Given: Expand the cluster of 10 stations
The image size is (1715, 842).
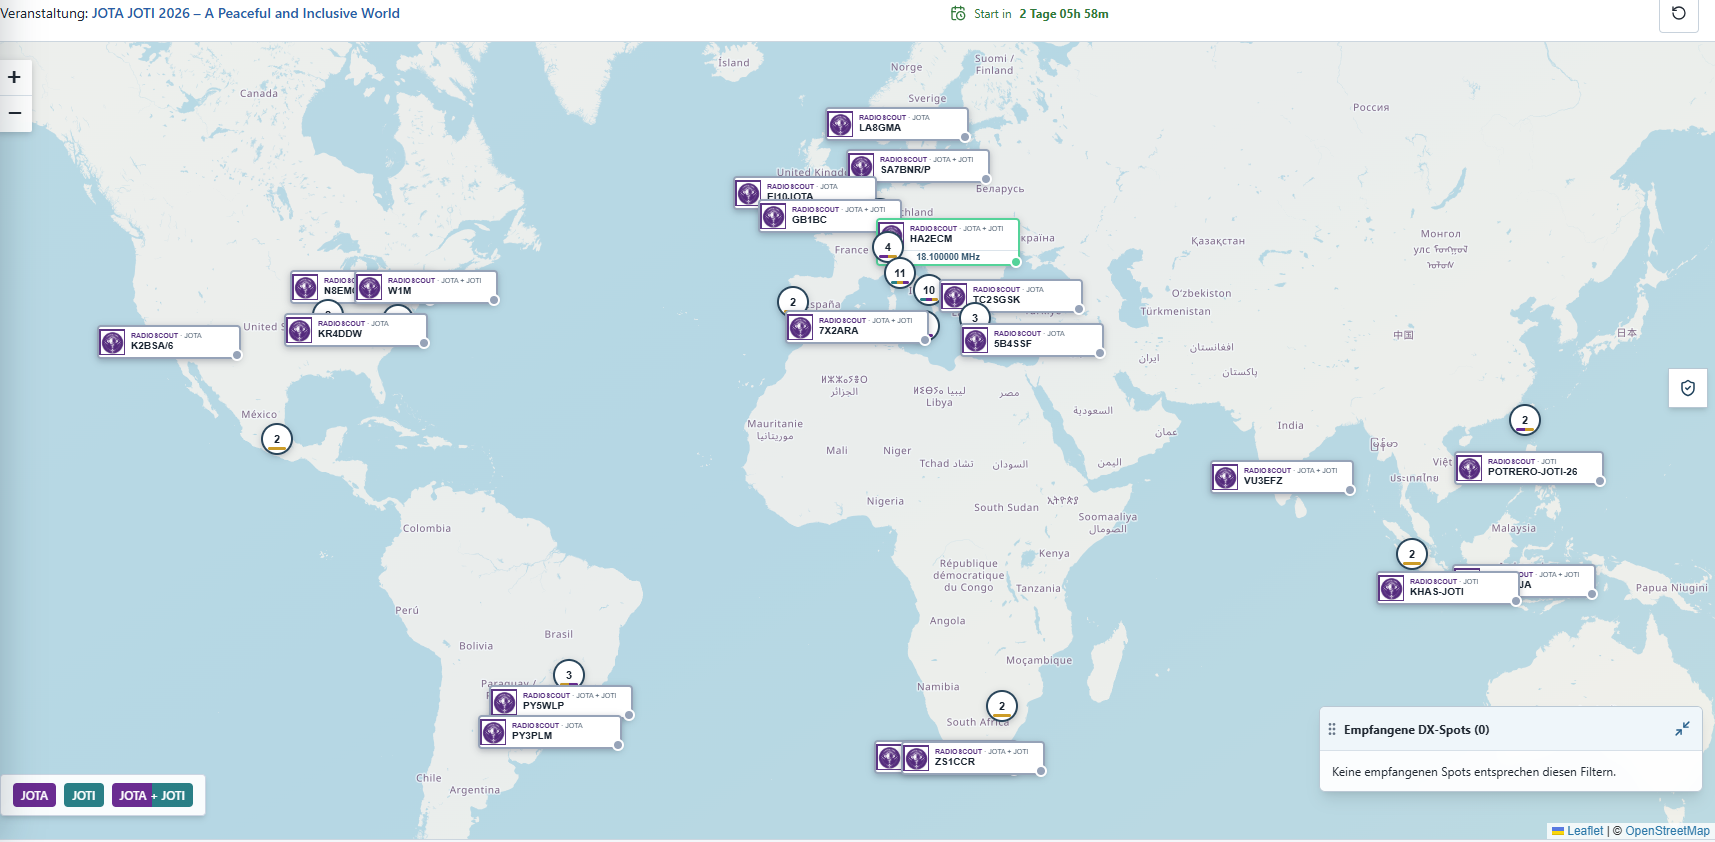Looking at the screenshot, I should click(x=929, y=290).
